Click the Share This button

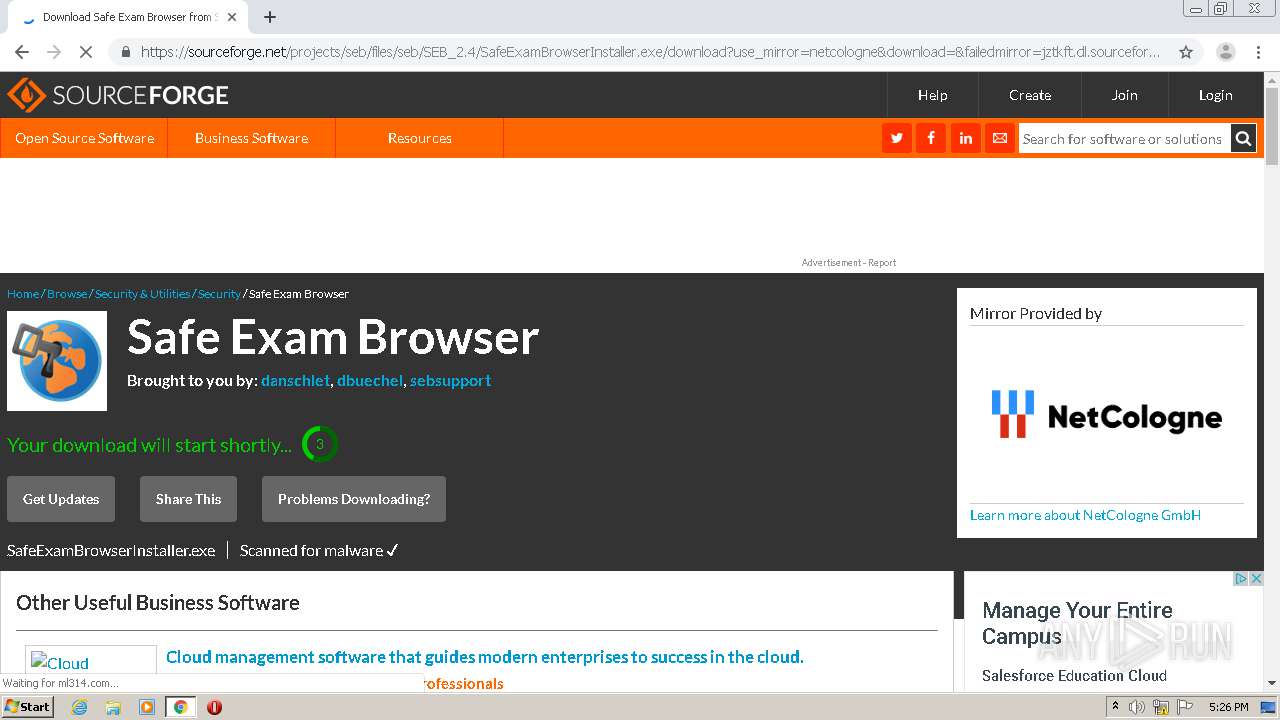pyautogui.click(x=188, y=499)
